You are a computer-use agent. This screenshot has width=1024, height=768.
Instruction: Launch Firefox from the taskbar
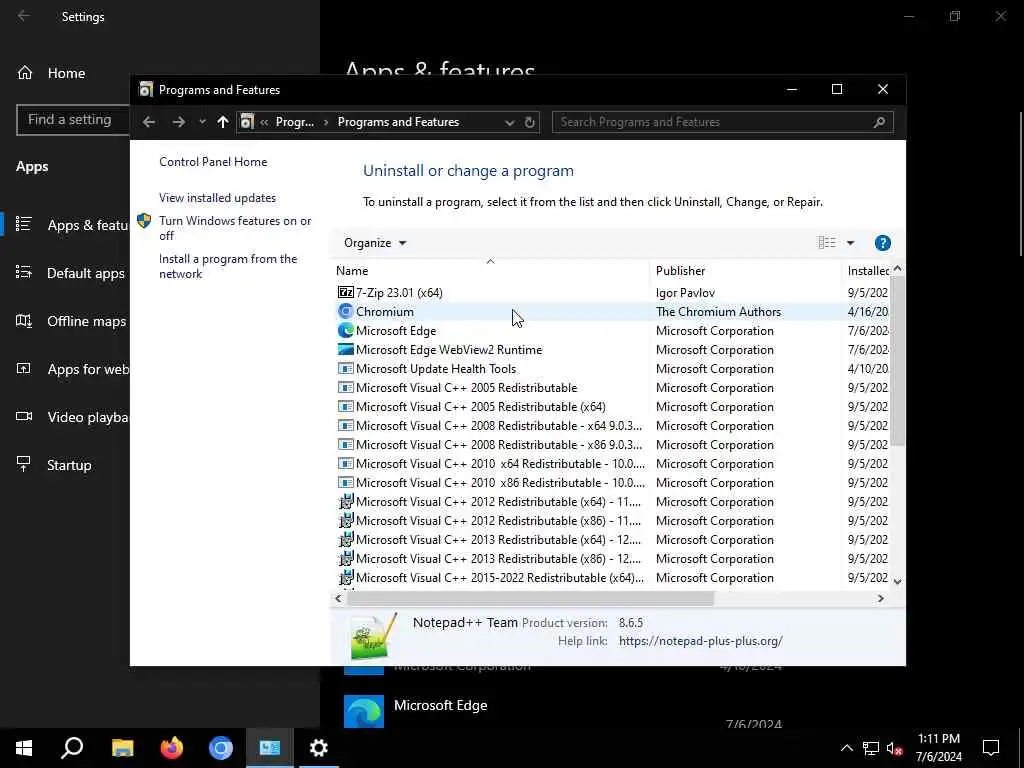point(172,748)
